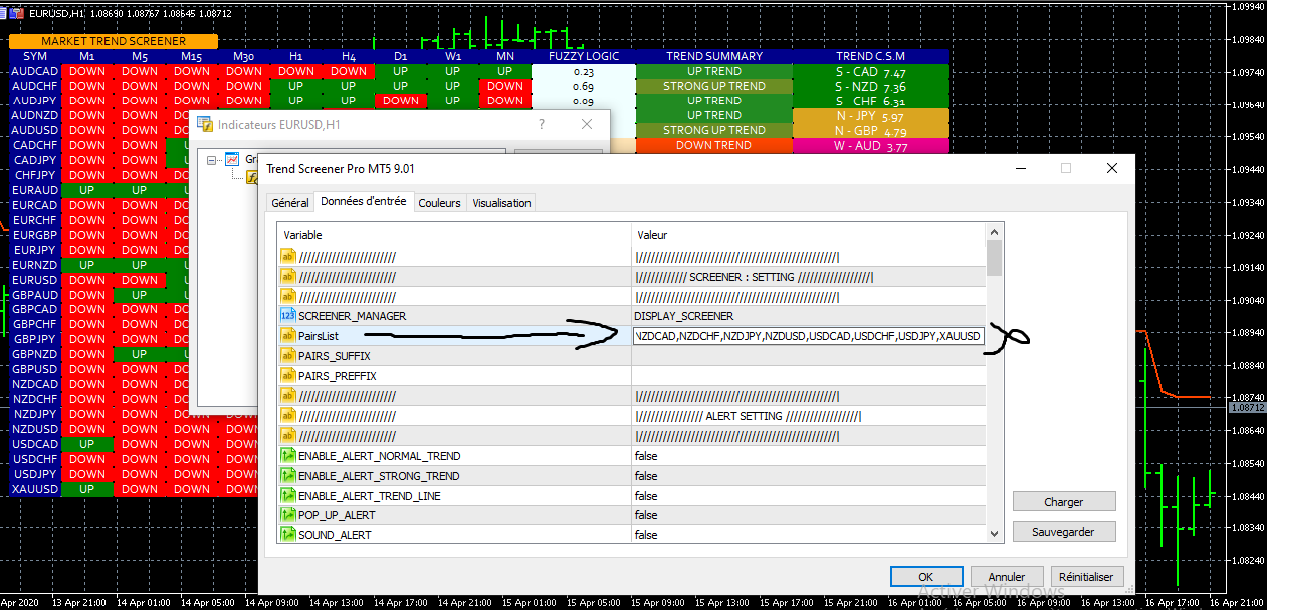The height and width of the screenshot is (611, 1299).
Task: Change the false value of POP_UP_ALERT
Action: (x=808, y=515)
